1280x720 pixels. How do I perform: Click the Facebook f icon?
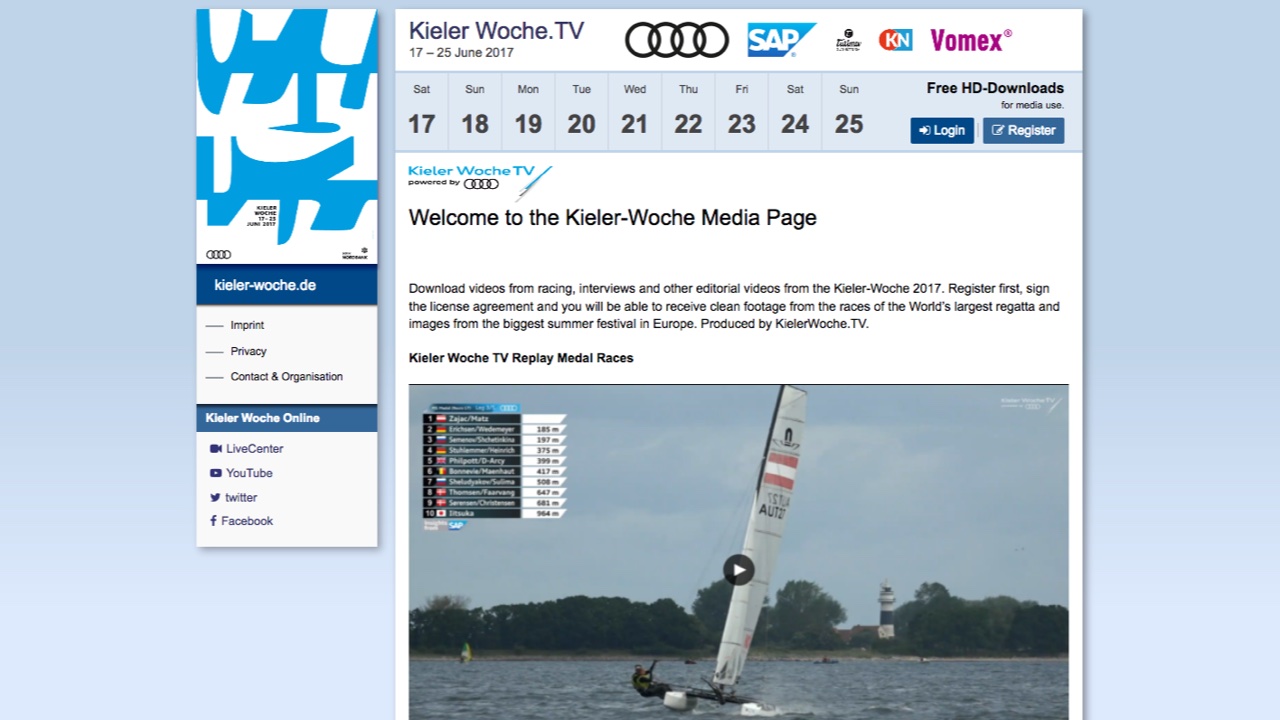[213, 521]
